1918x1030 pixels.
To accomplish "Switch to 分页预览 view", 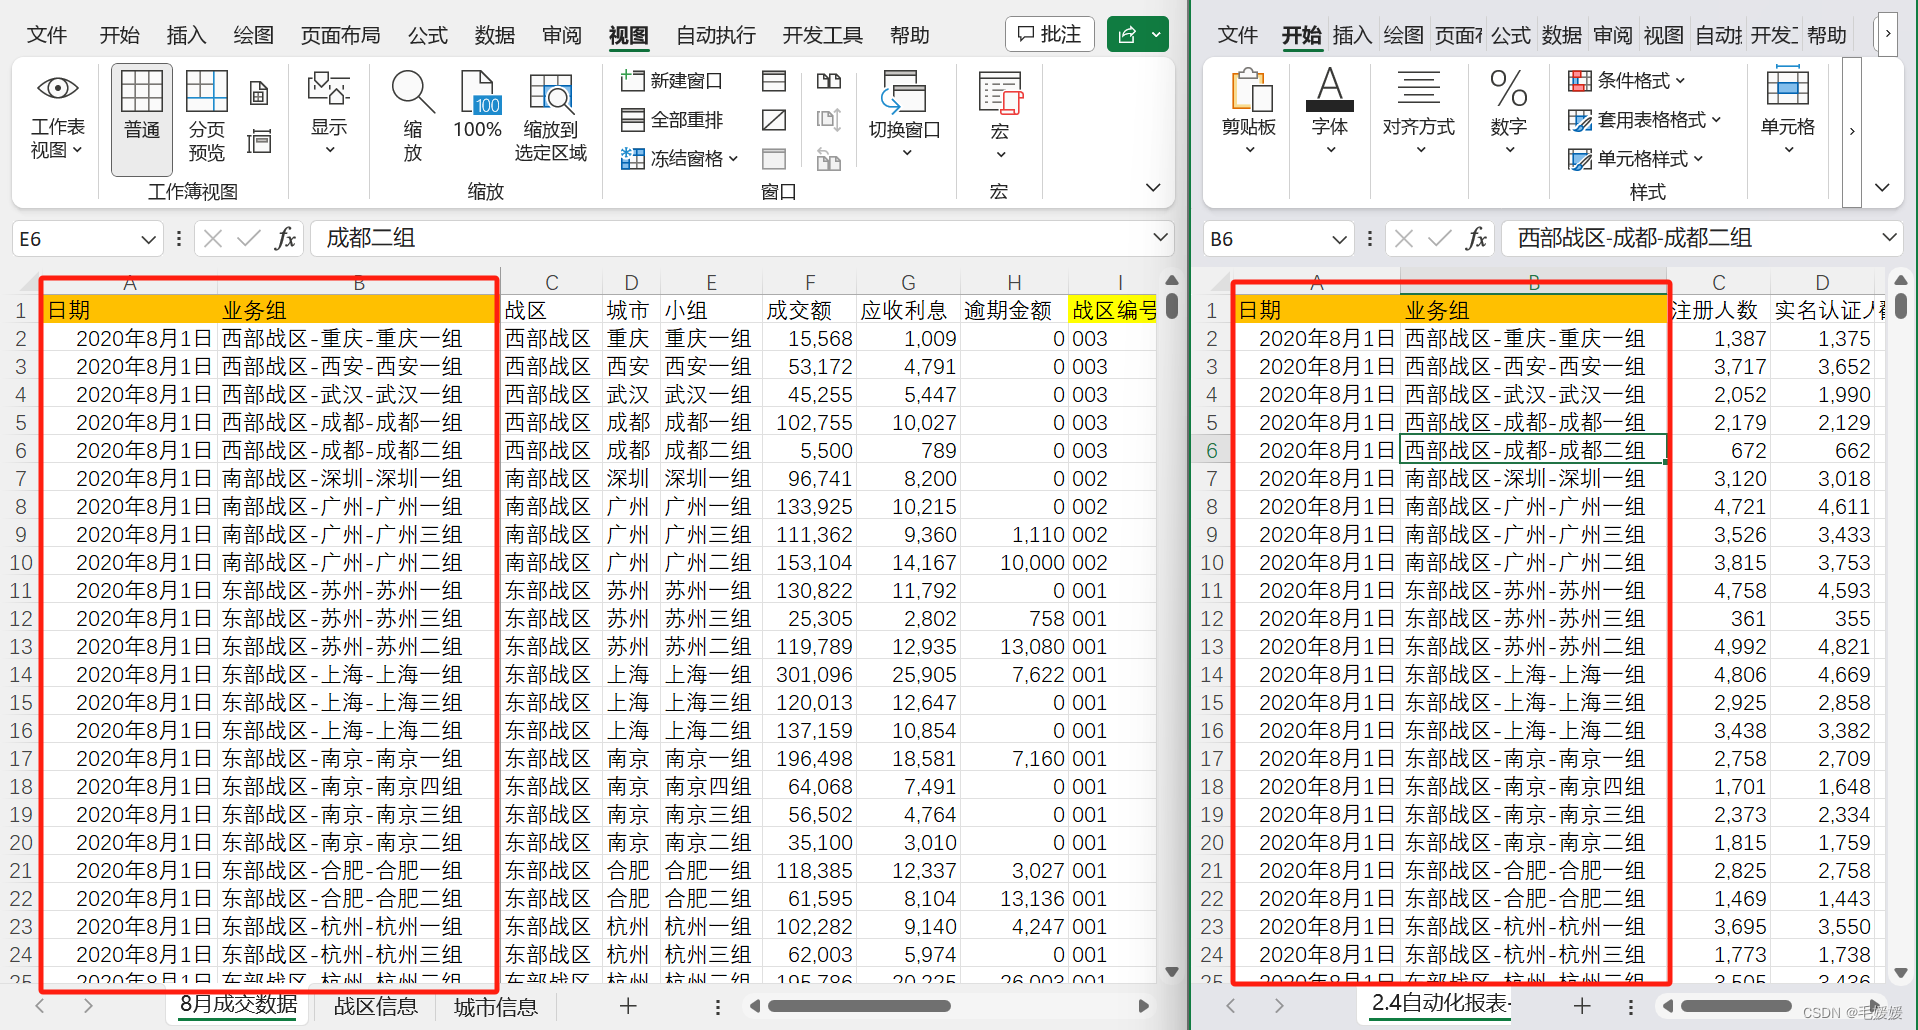I will (x=206, y=117).
